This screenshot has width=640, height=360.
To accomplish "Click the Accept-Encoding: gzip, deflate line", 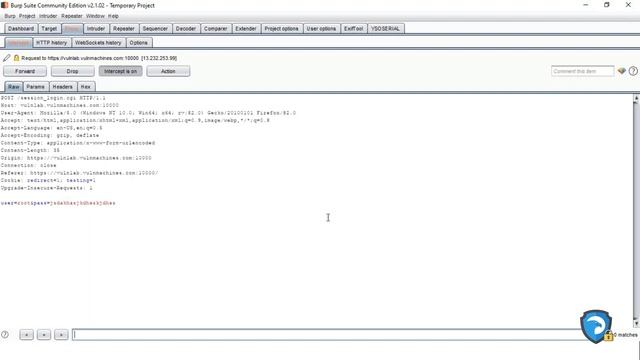I will point(50,135).
